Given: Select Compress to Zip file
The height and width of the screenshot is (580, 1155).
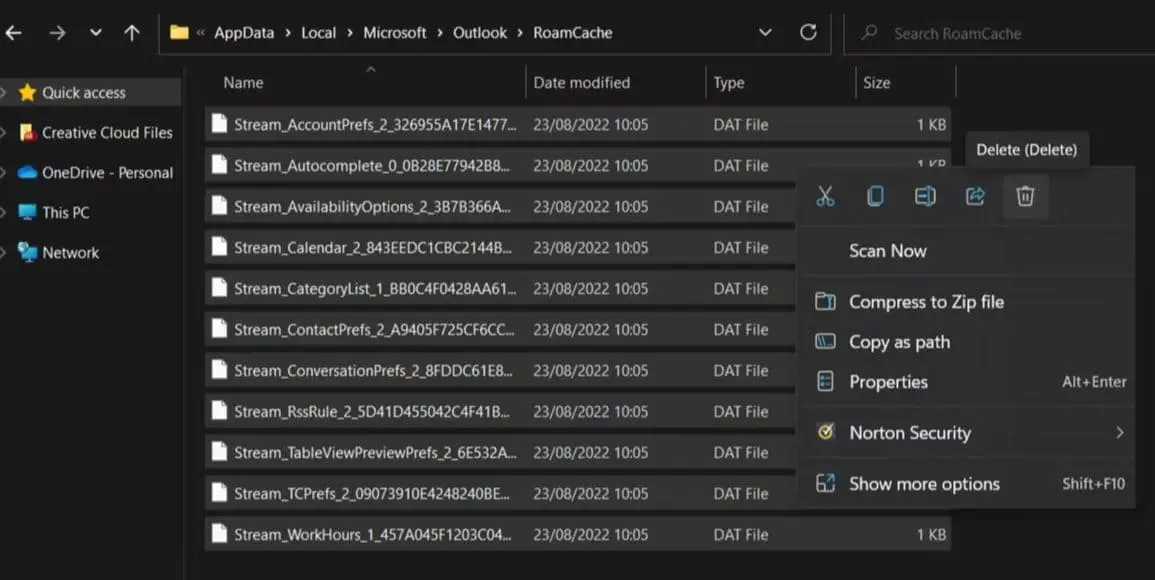Looking at the screenshot, I should click(x=926, y=302).
